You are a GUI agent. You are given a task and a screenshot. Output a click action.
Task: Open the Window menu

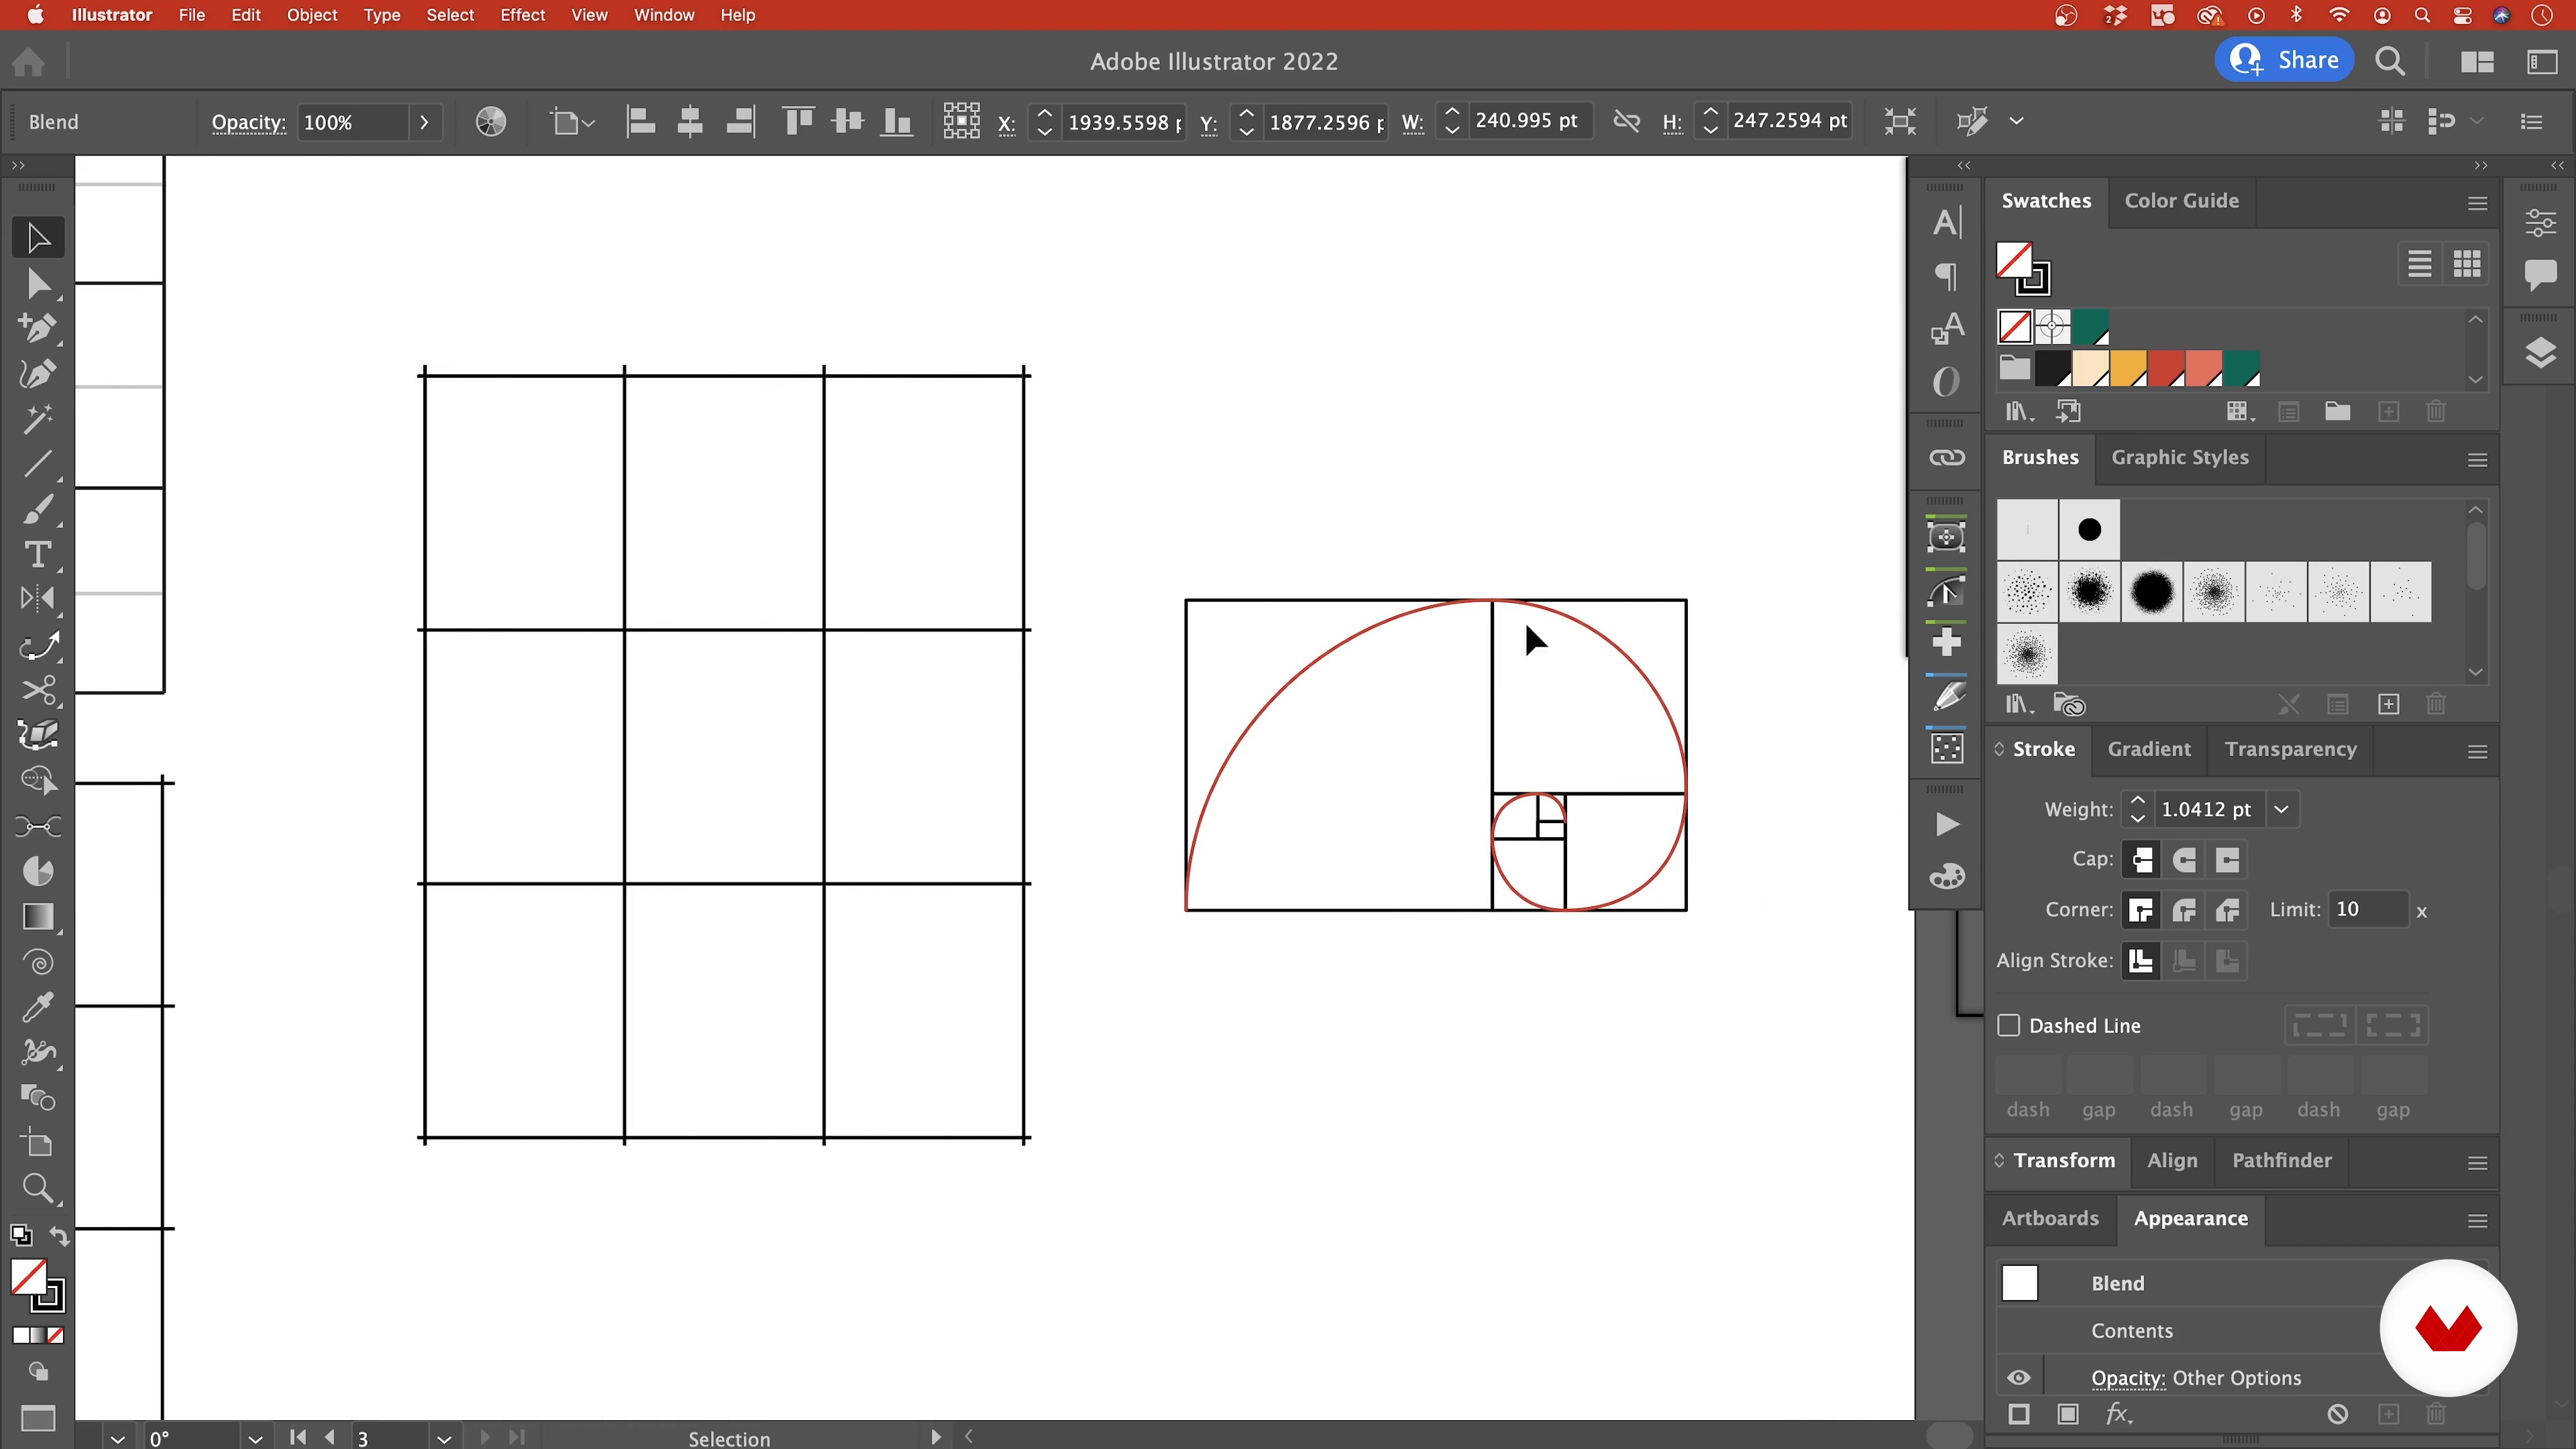(664, 15)
